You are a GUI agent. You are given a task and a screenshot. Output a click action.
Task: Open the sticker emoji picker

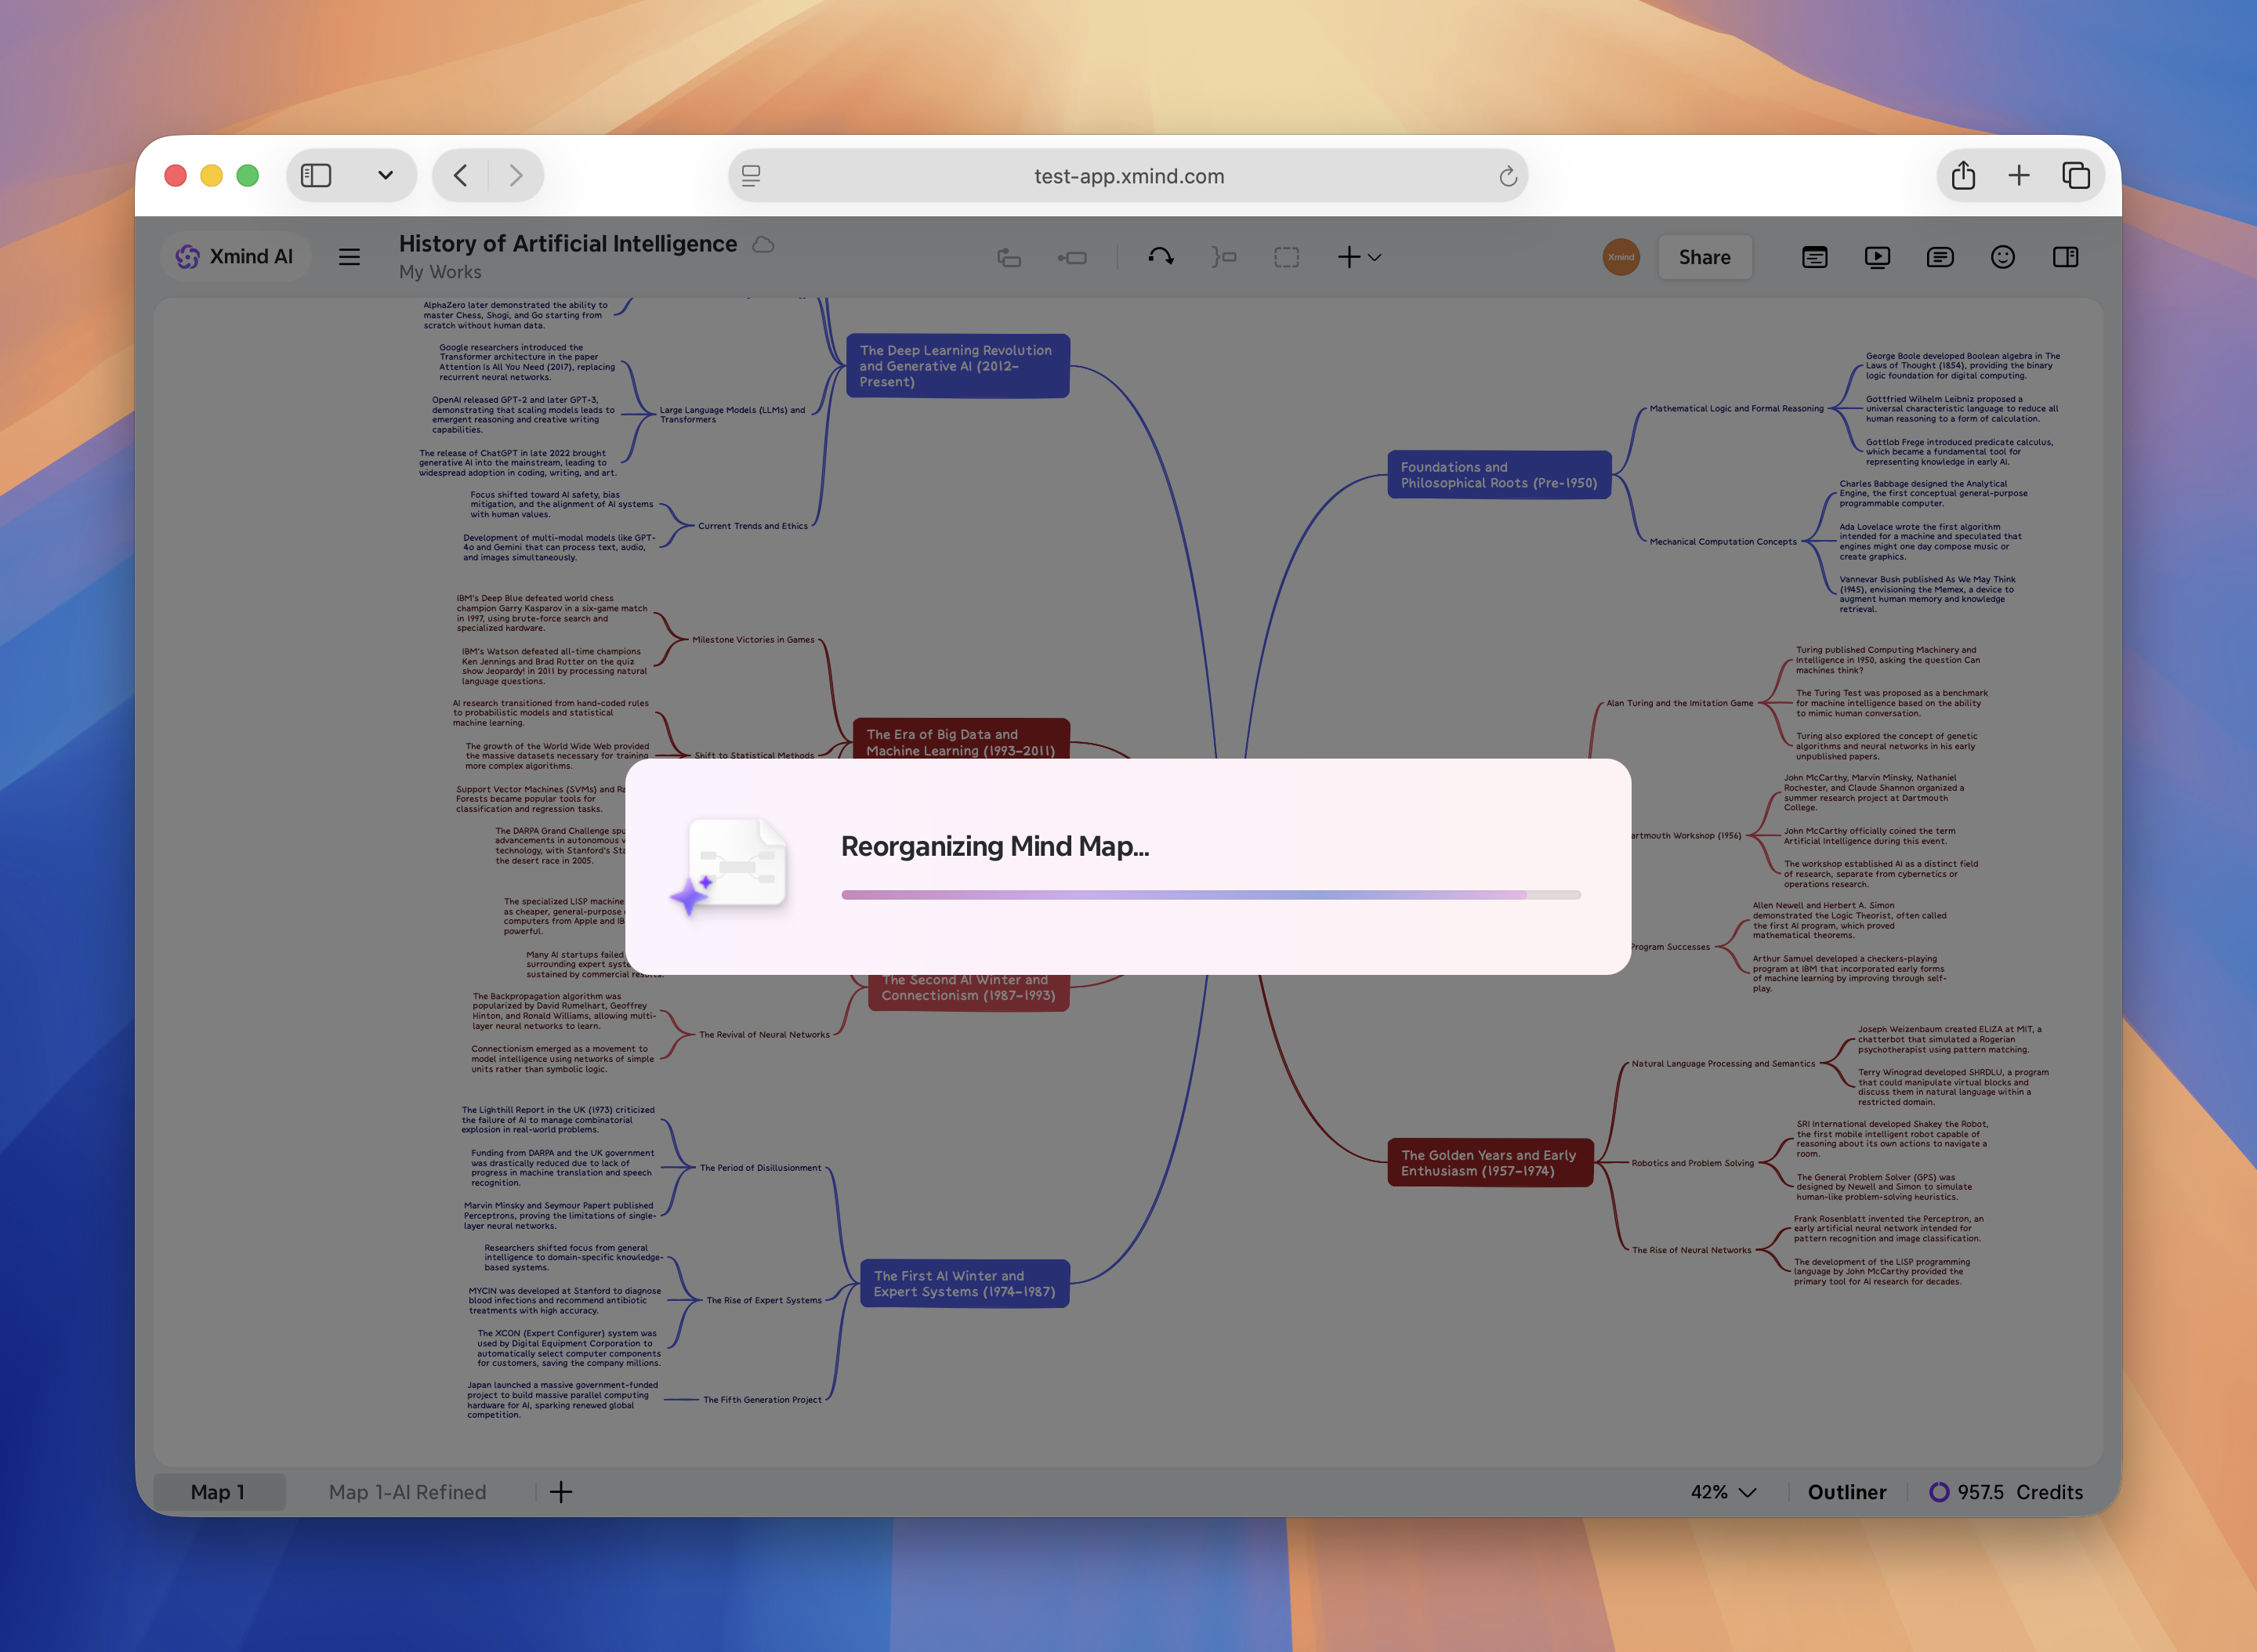click(x=2003, y=257)
